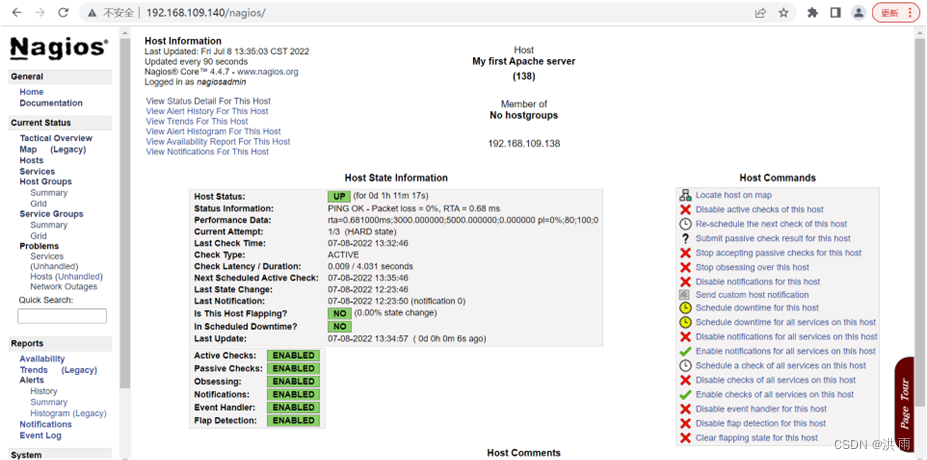Viewport: 927px width, 460px height.
Task: Open Event Log in the sidebar
Action: (40, 436)
